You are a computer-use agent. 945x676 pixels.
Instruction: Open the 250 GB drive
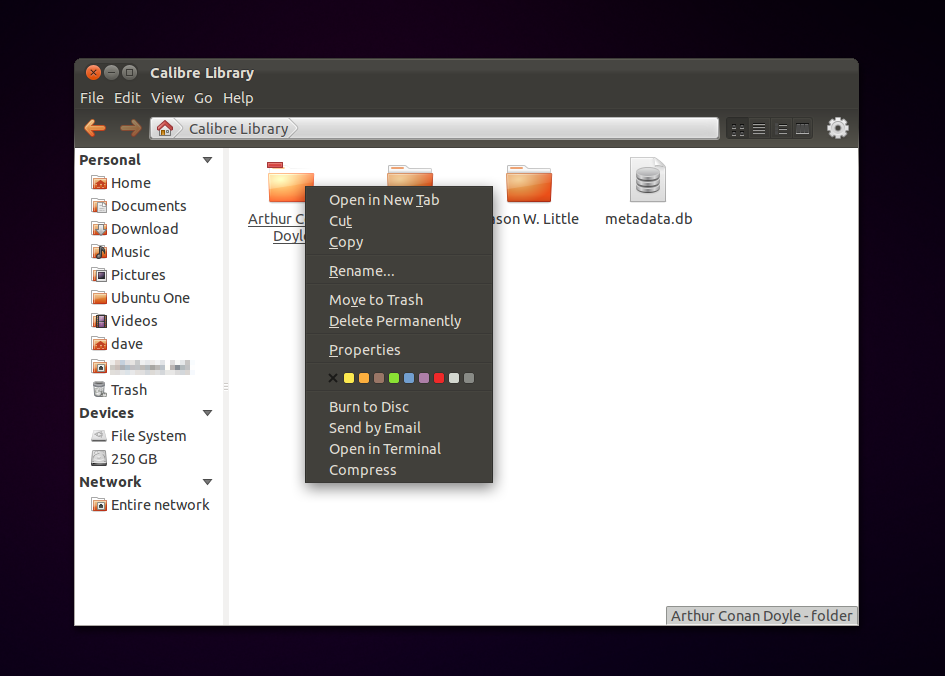[x=124, y=458]
